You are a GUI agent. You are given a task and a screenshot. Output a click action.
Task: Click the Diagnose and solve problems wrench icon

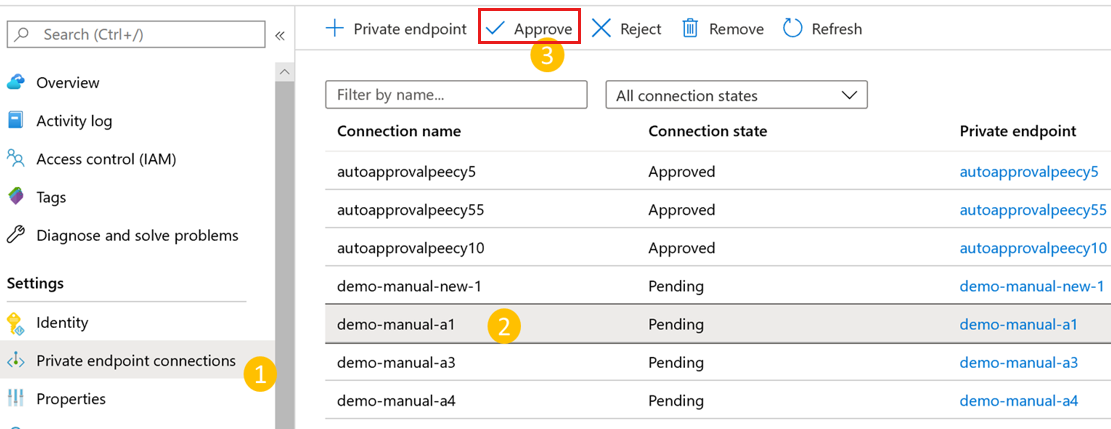(x=16, y=236)
